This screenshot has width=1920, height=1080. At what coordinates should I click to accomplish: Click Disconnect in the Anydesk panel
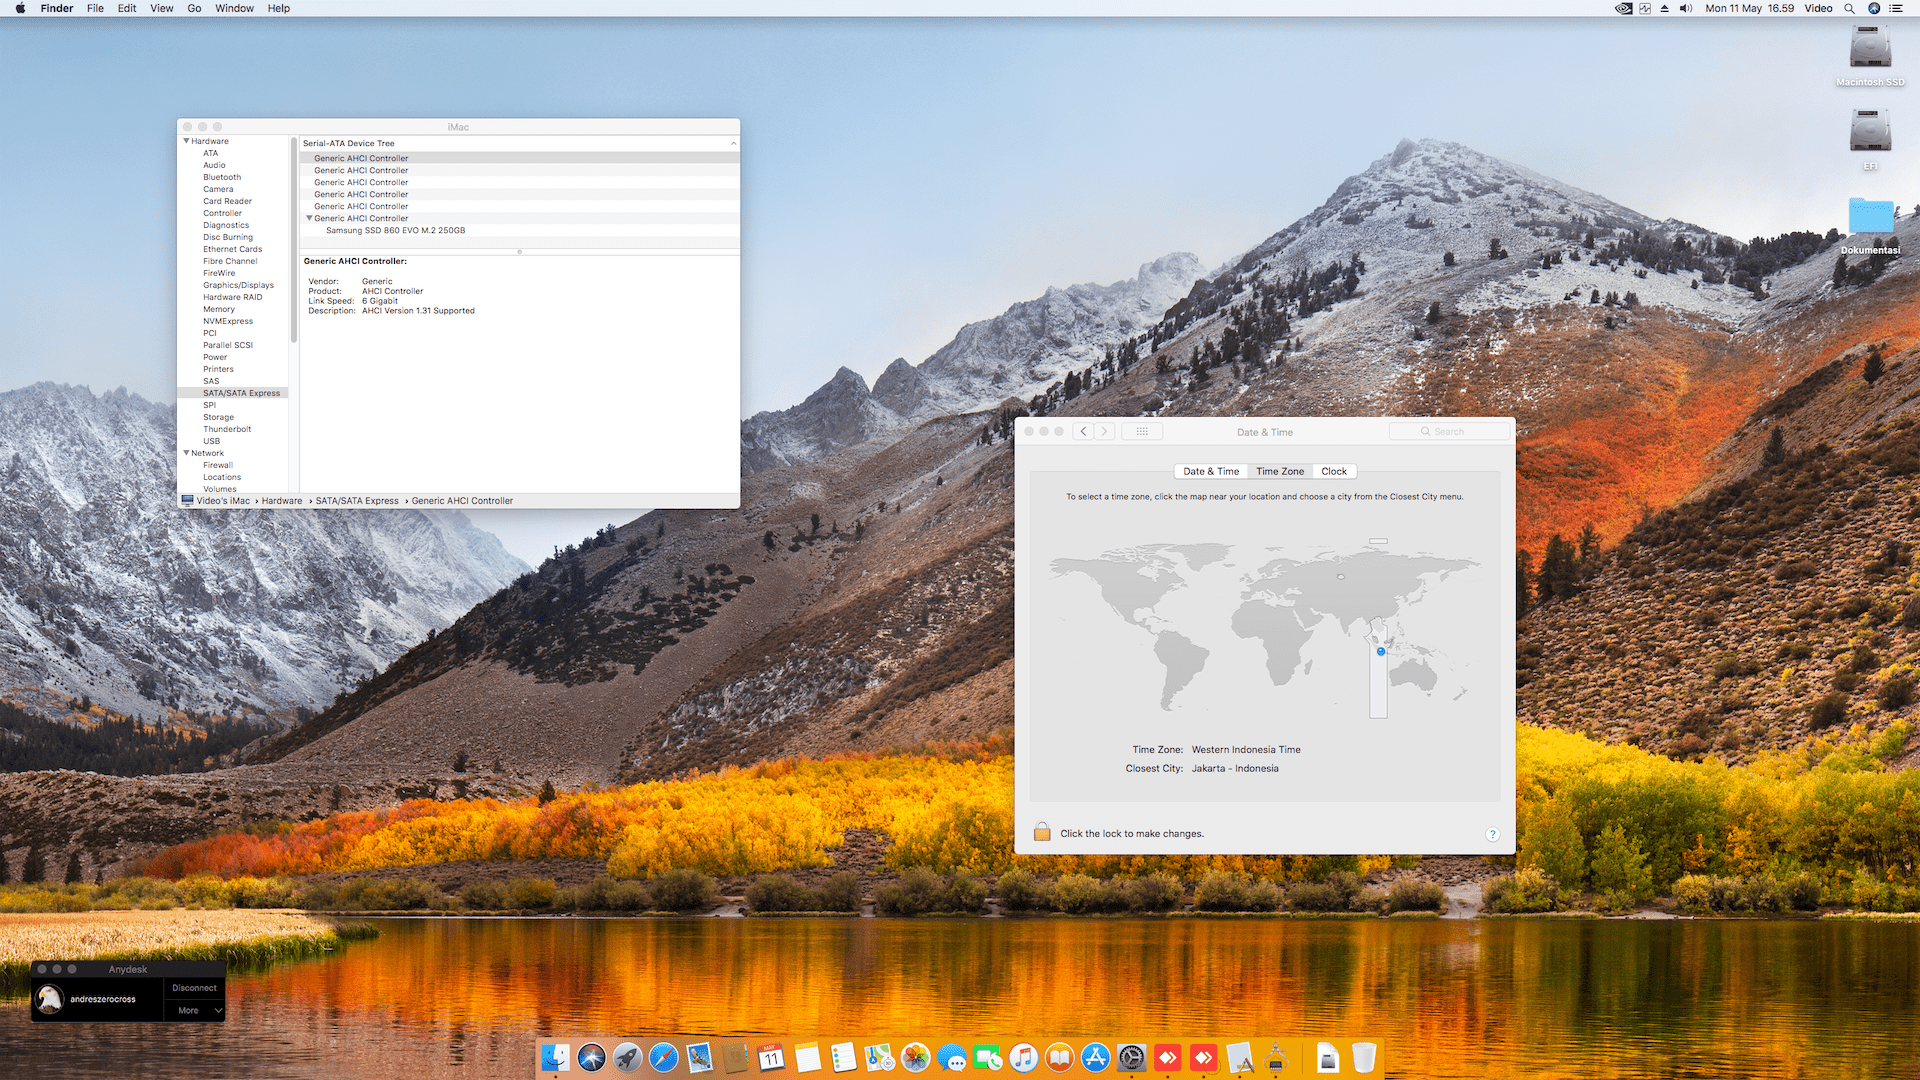[x=194, y=987]
